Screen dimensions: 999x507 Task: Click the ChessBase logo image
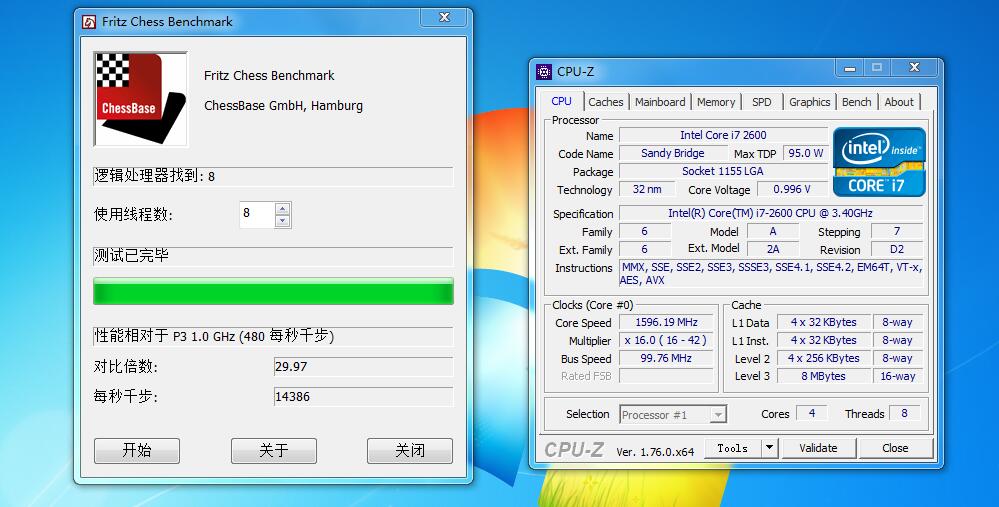(141, 99)
